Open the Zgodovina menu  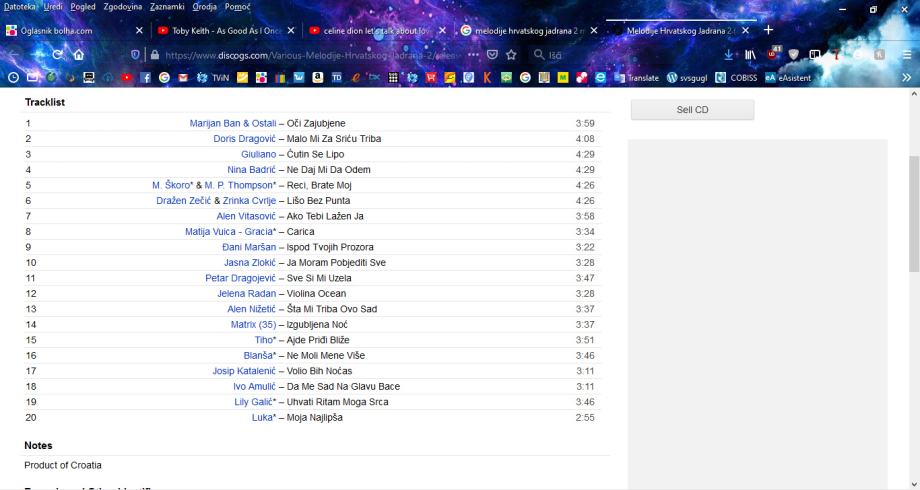pos(123,6)
